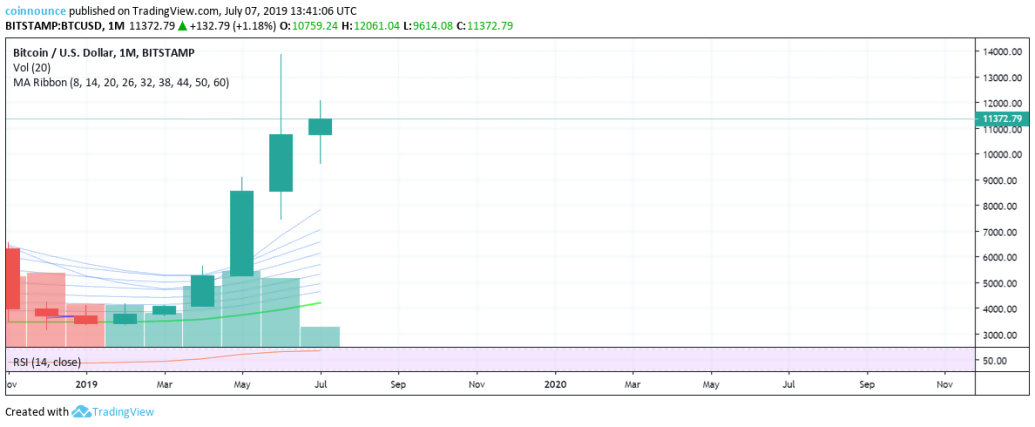Click the BITSTAMP:BTCUSD symbol in header
Viewport: 1035px width, 427px height.
[x=53, y=26]
